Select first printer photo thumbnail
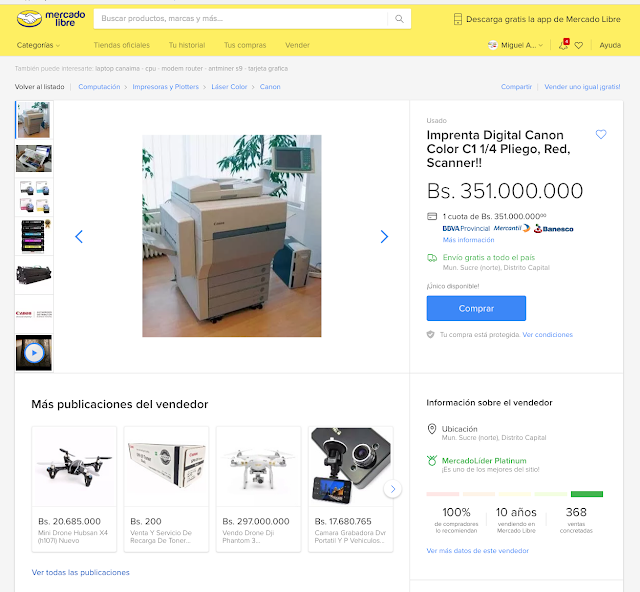Viewport: 640px width, 592px height. click(34, 120)
